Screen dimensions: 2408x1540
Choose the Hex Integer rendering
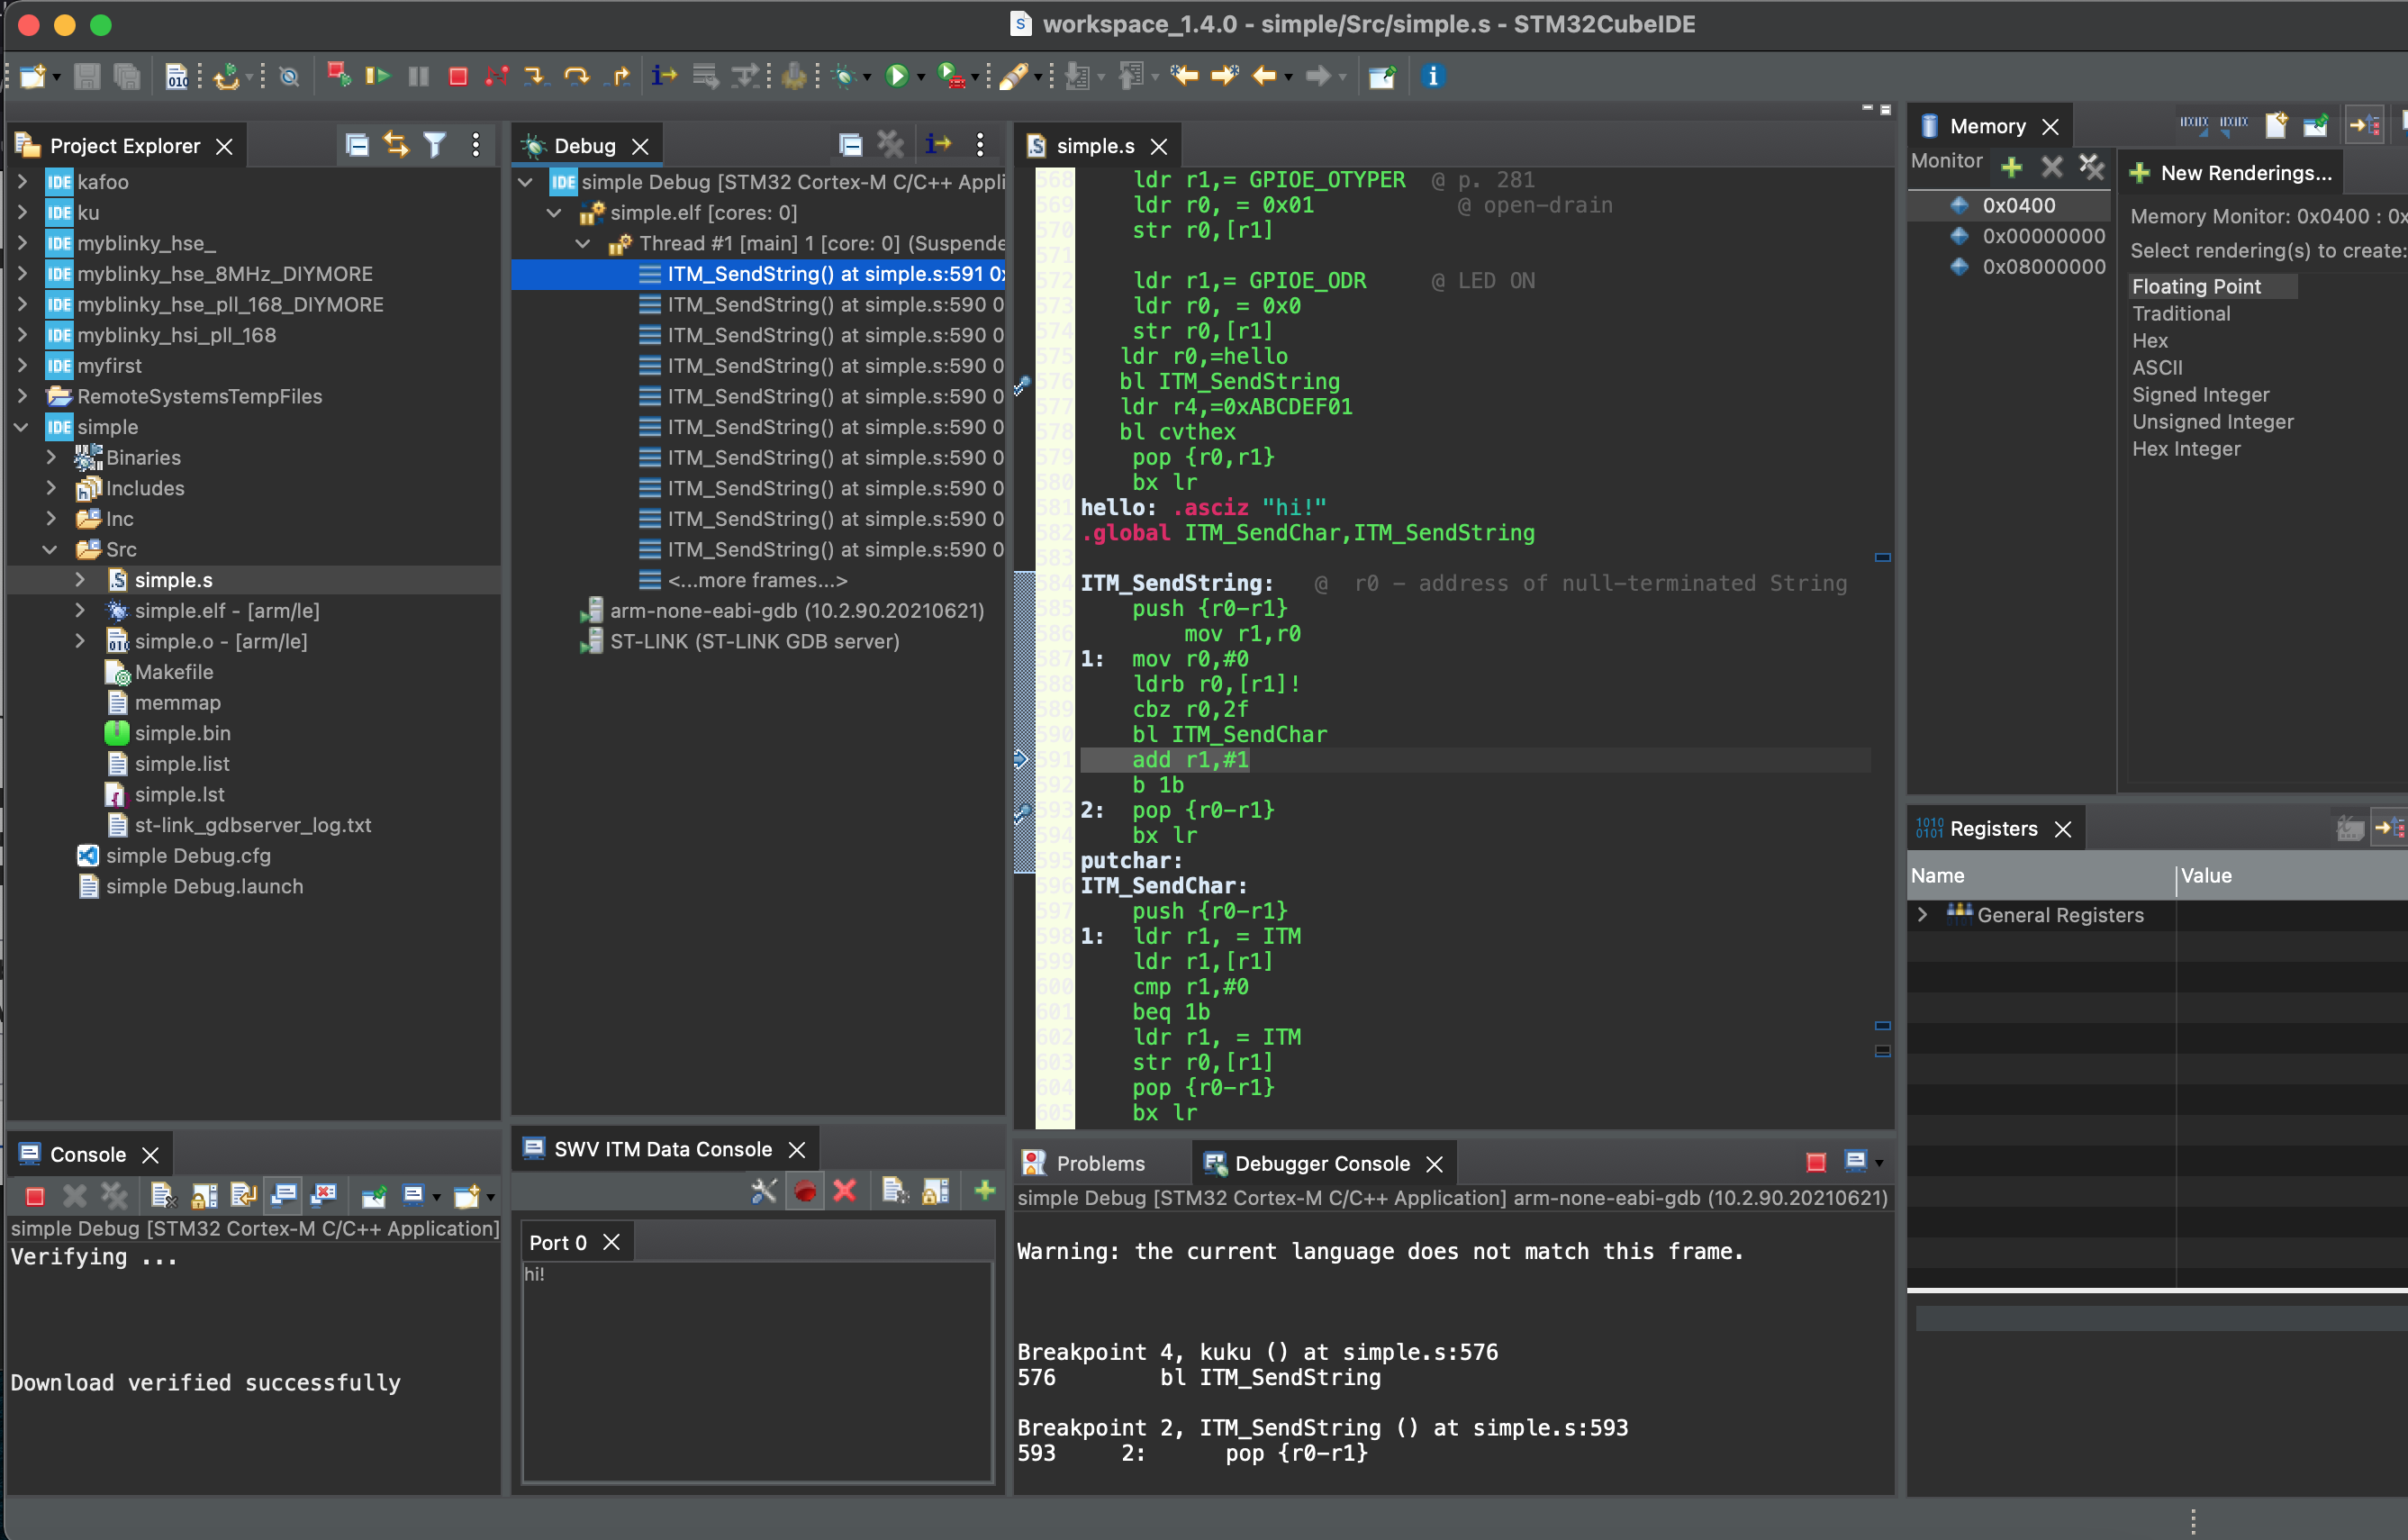2186,449
